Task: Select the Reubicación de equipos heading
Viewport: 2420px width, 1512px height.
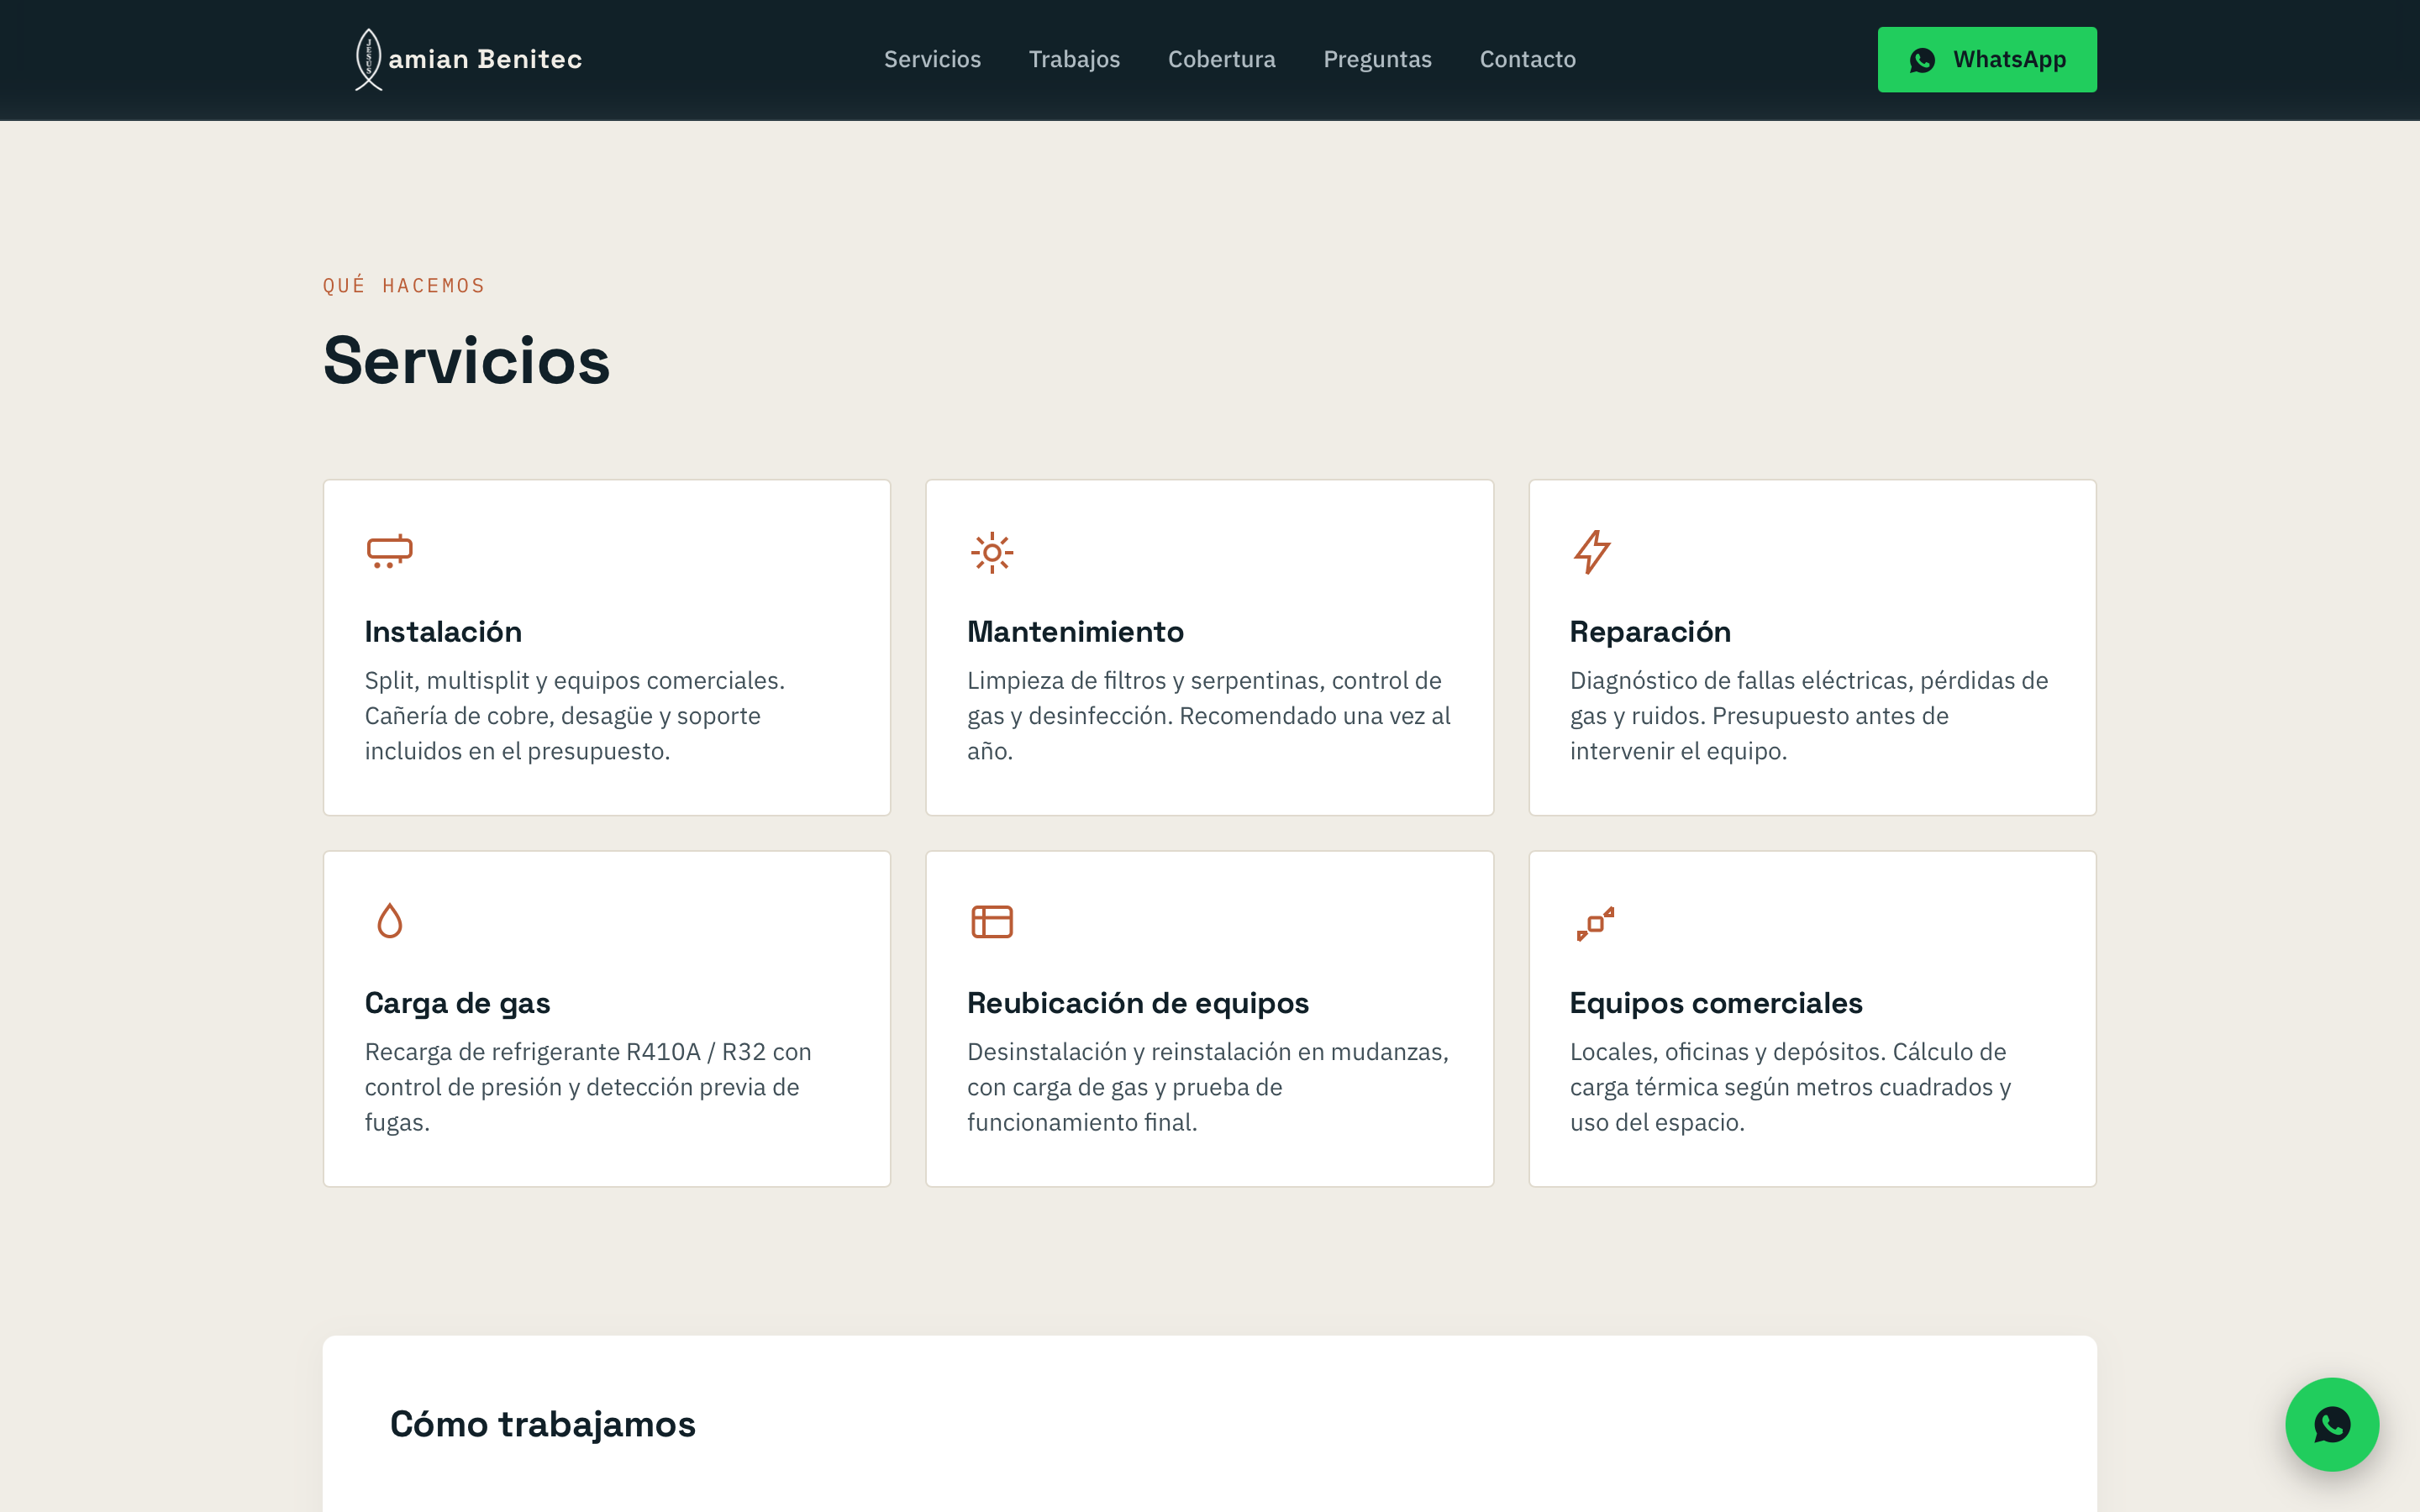Action: coord(1137,1003)
